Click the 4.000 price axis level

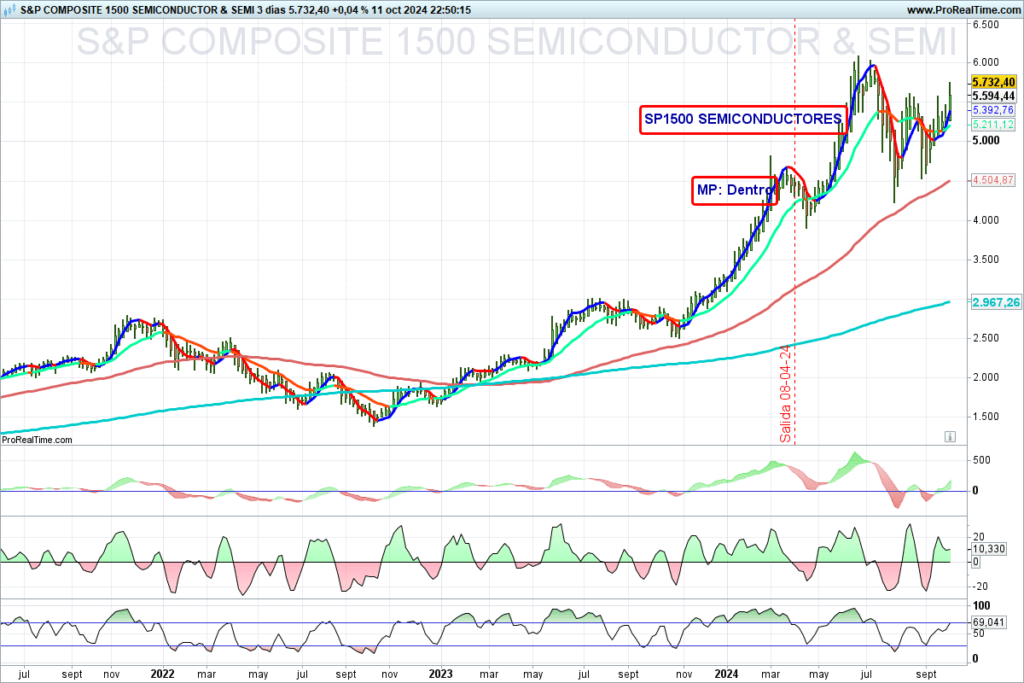986,220
